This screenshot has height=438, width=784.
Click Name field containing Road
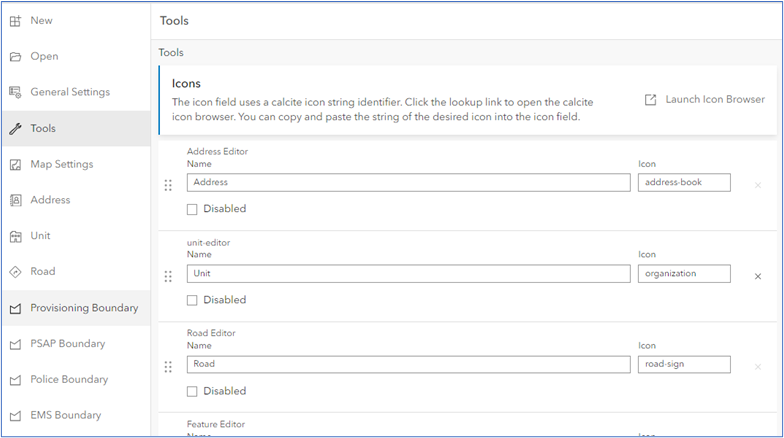(408, 364)
